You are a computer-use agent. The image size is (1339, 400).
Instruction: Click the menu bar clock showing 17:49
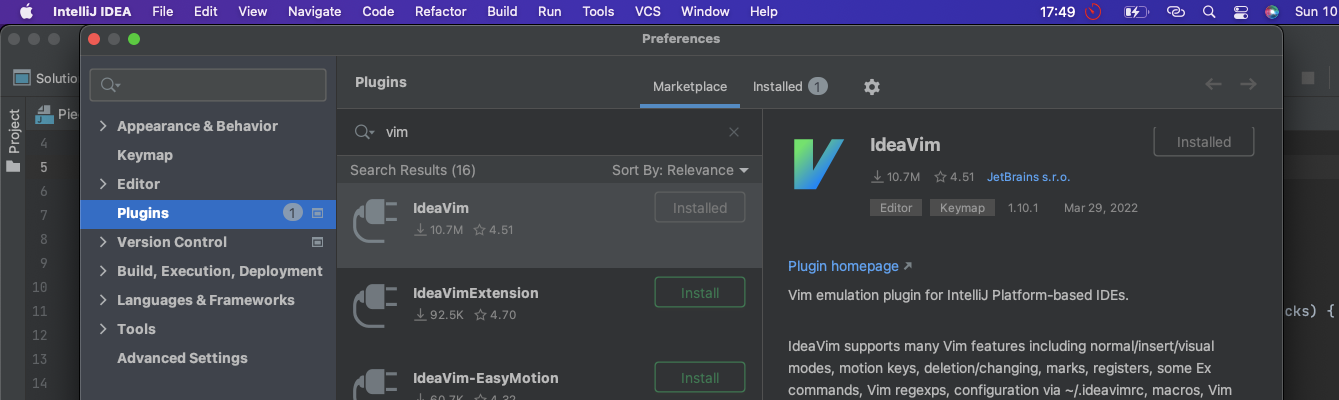coord(1057,12)
